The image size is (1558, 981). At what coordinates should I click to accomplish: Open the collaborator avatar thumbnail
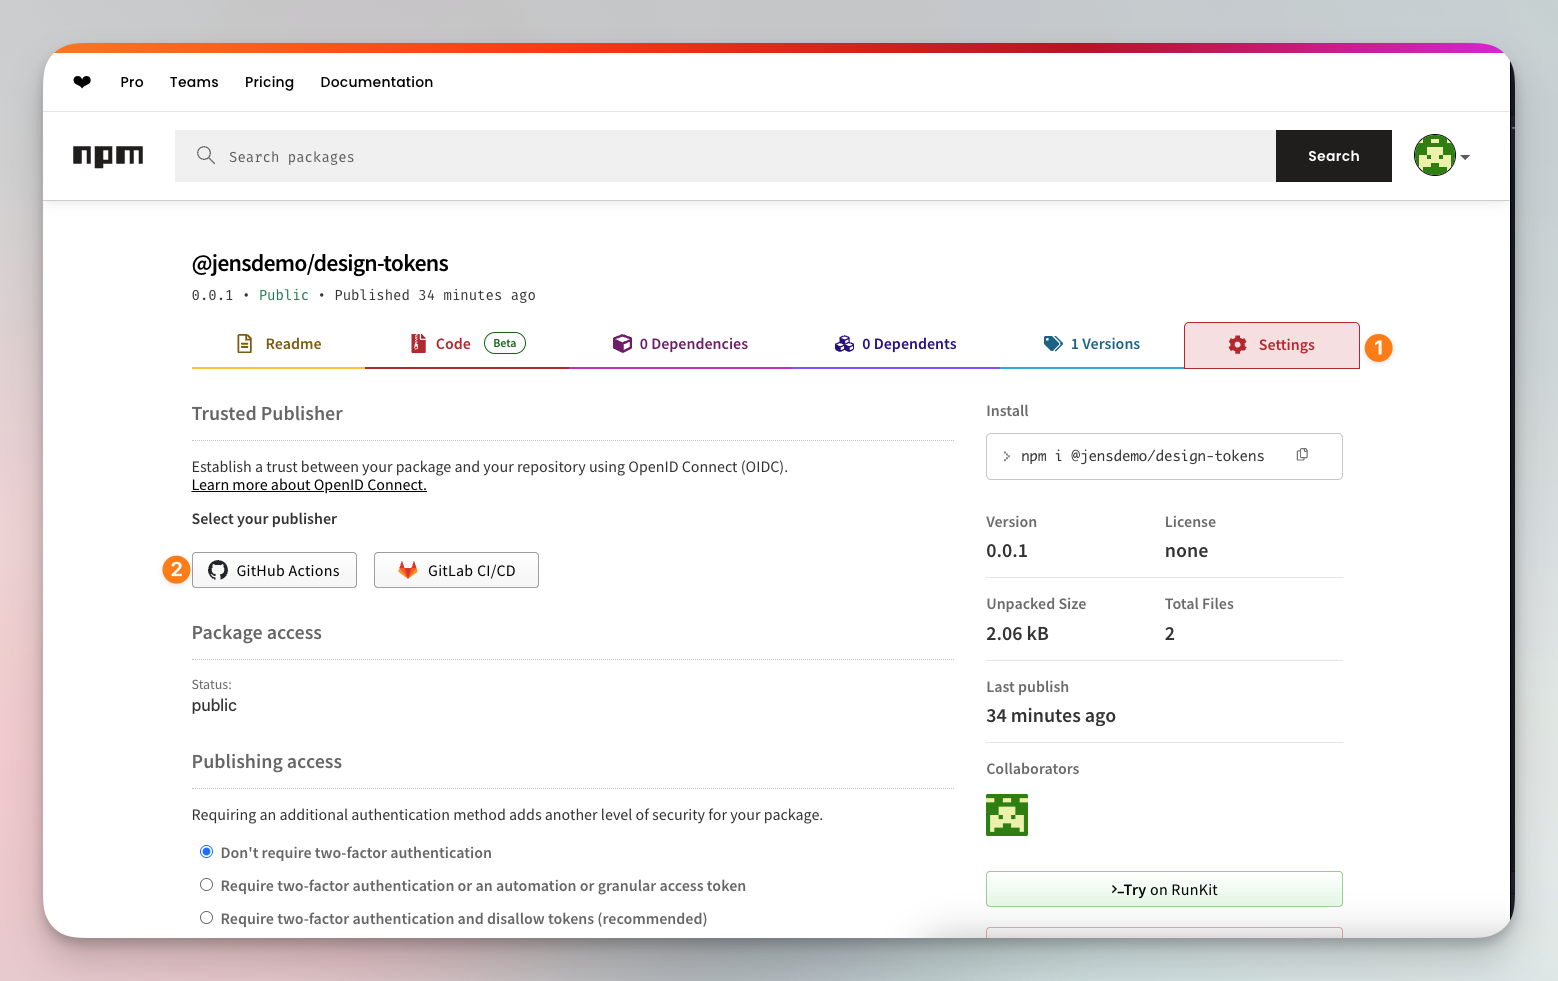[x=1007, y=815]
